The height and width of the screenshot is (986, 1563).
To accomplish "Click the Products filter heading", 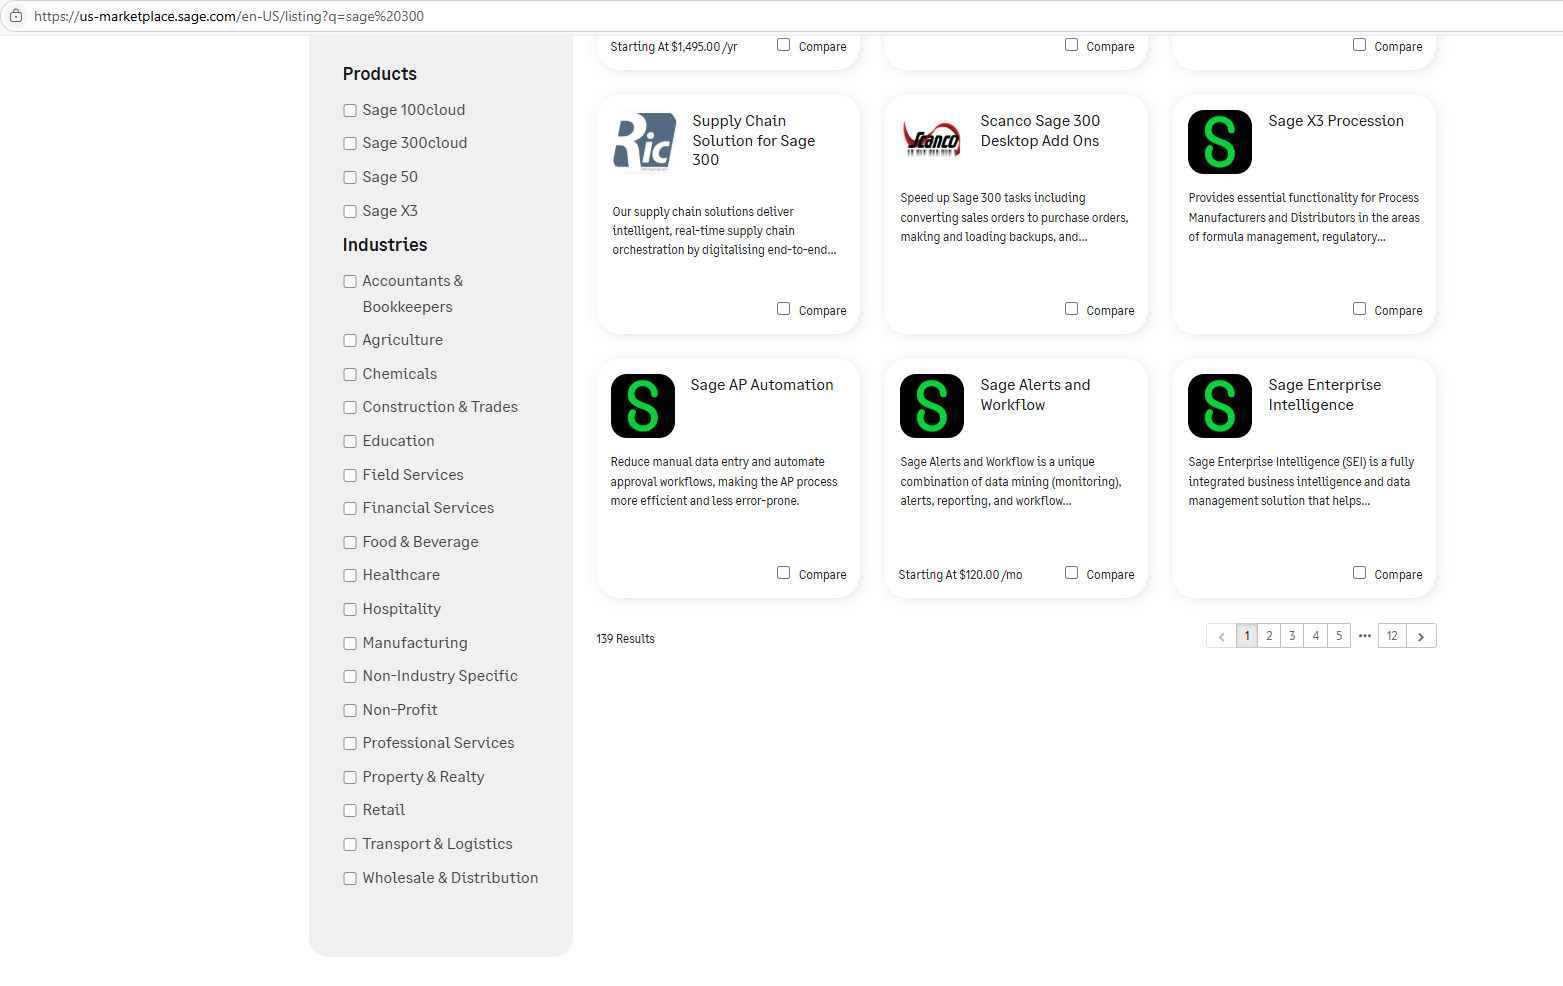I will 380,74.
